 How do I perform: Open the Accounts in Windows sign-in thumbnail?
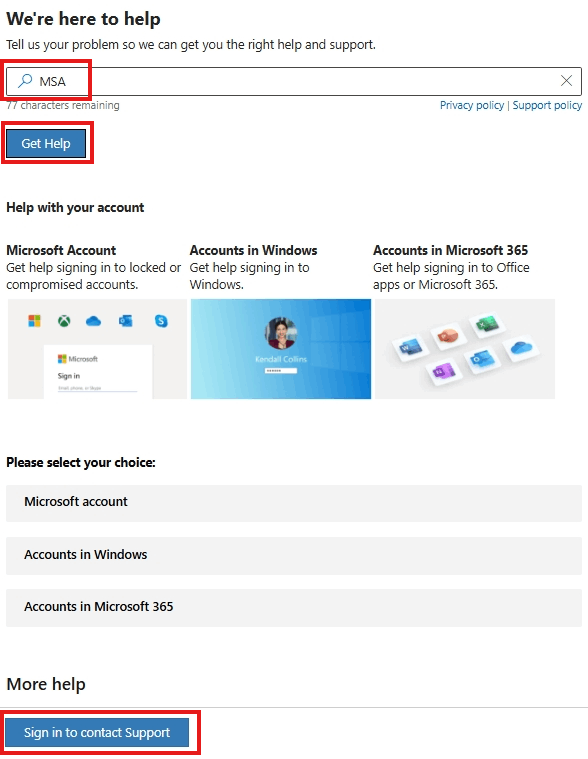tap(281, 349)
